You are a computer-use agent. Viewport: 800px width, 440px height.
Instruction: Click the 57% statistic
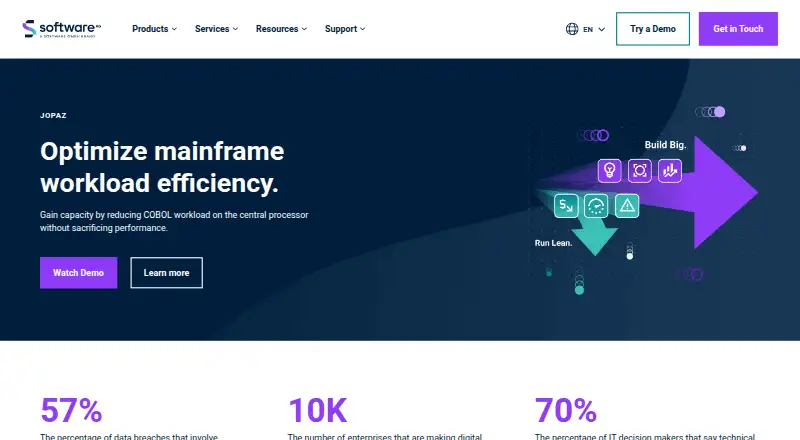(71, 410)
